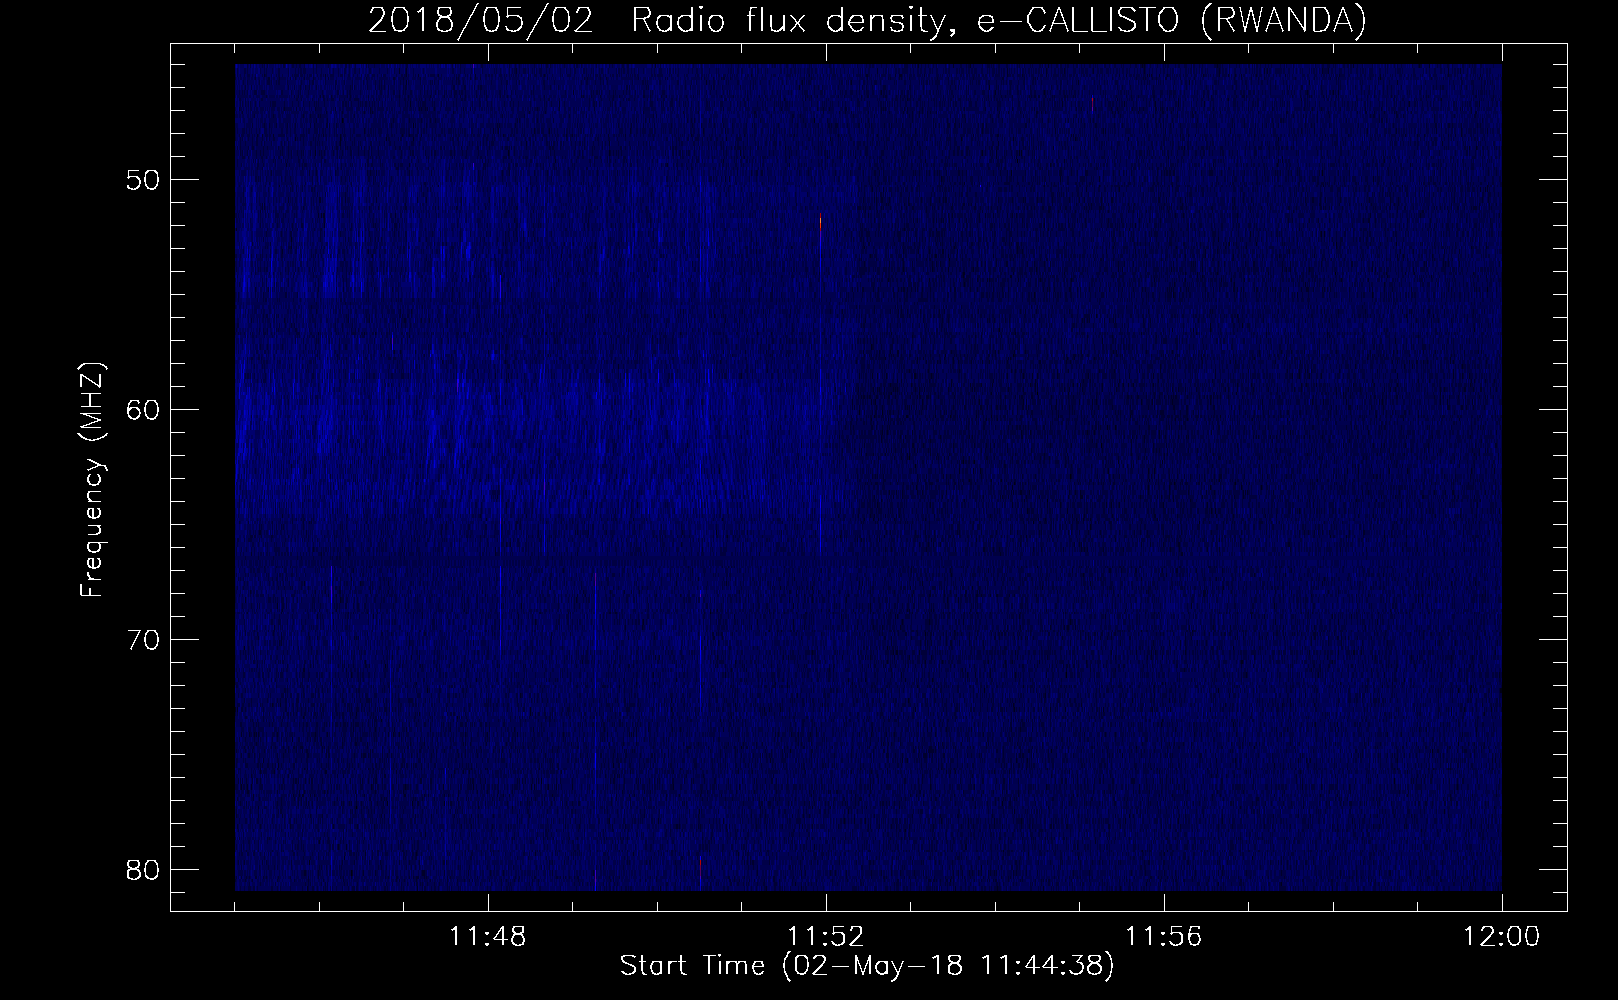Image resolution: width=1618 pixels, height=1000 pixels.
Task: Click the red burst spike near 11:52
Action: (820, 223)
